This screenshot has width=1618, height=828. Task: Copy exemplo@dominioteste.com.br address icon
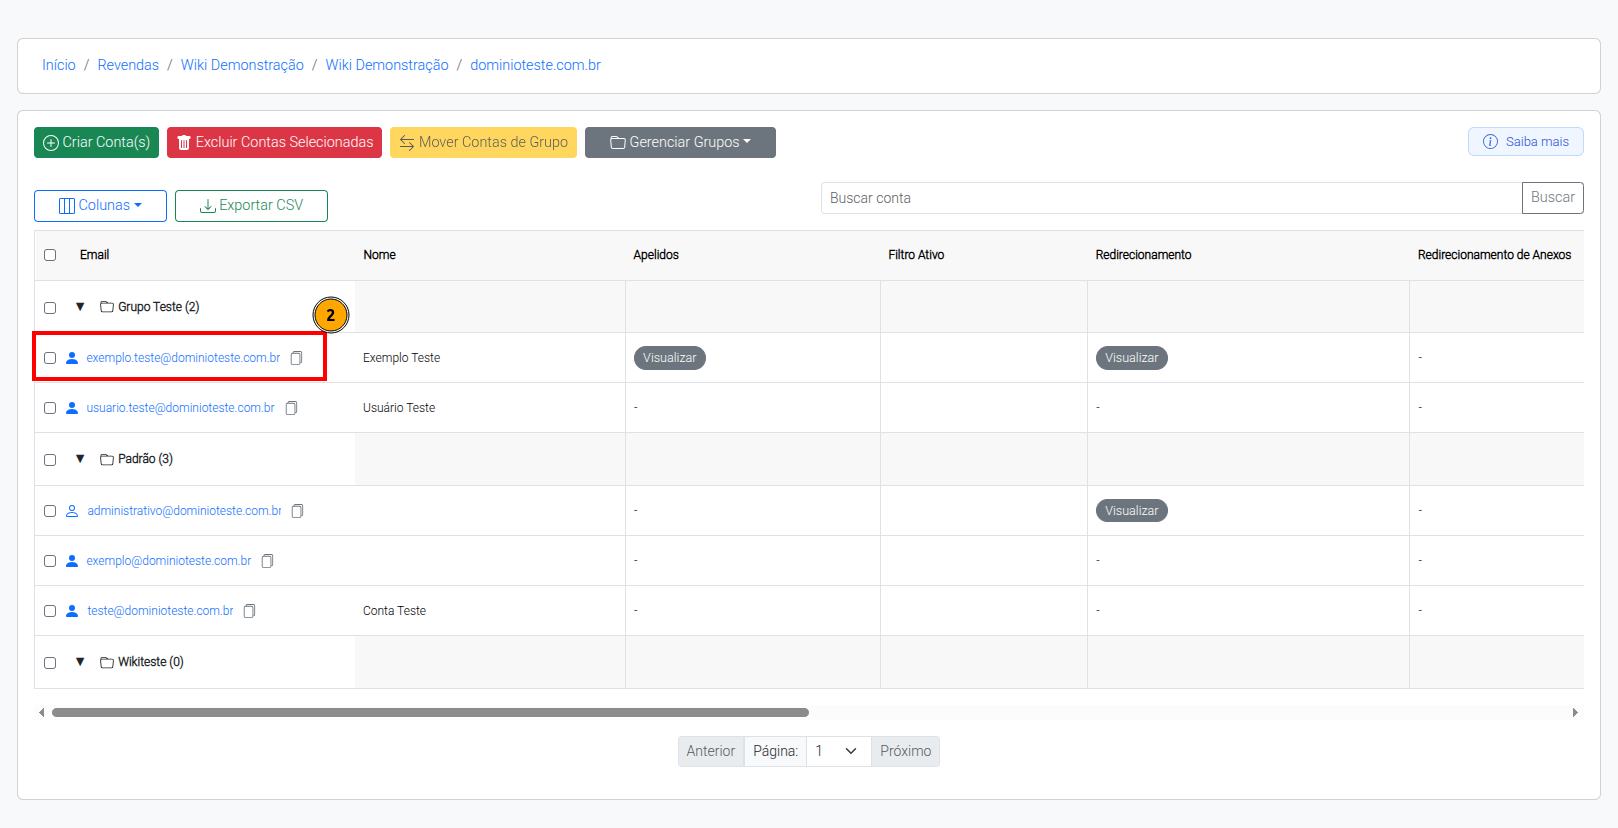(267, 561)
